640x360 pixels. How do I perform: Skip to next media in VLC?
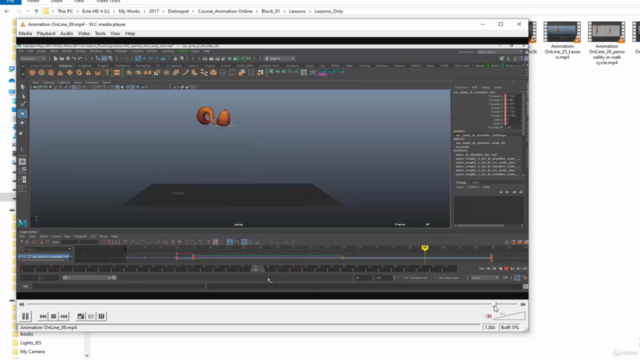[64, 316]
